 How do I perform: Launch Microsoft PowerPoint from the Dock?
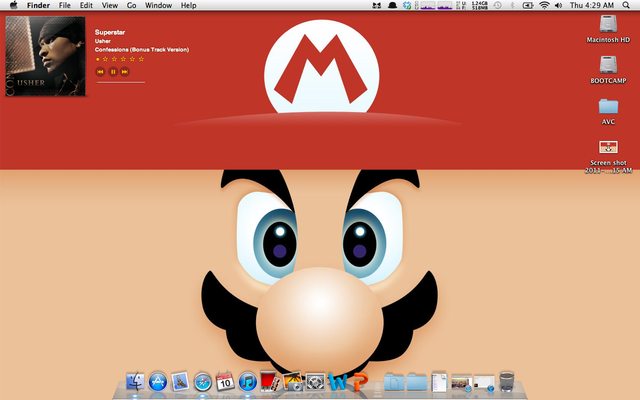tap(359, 382)
